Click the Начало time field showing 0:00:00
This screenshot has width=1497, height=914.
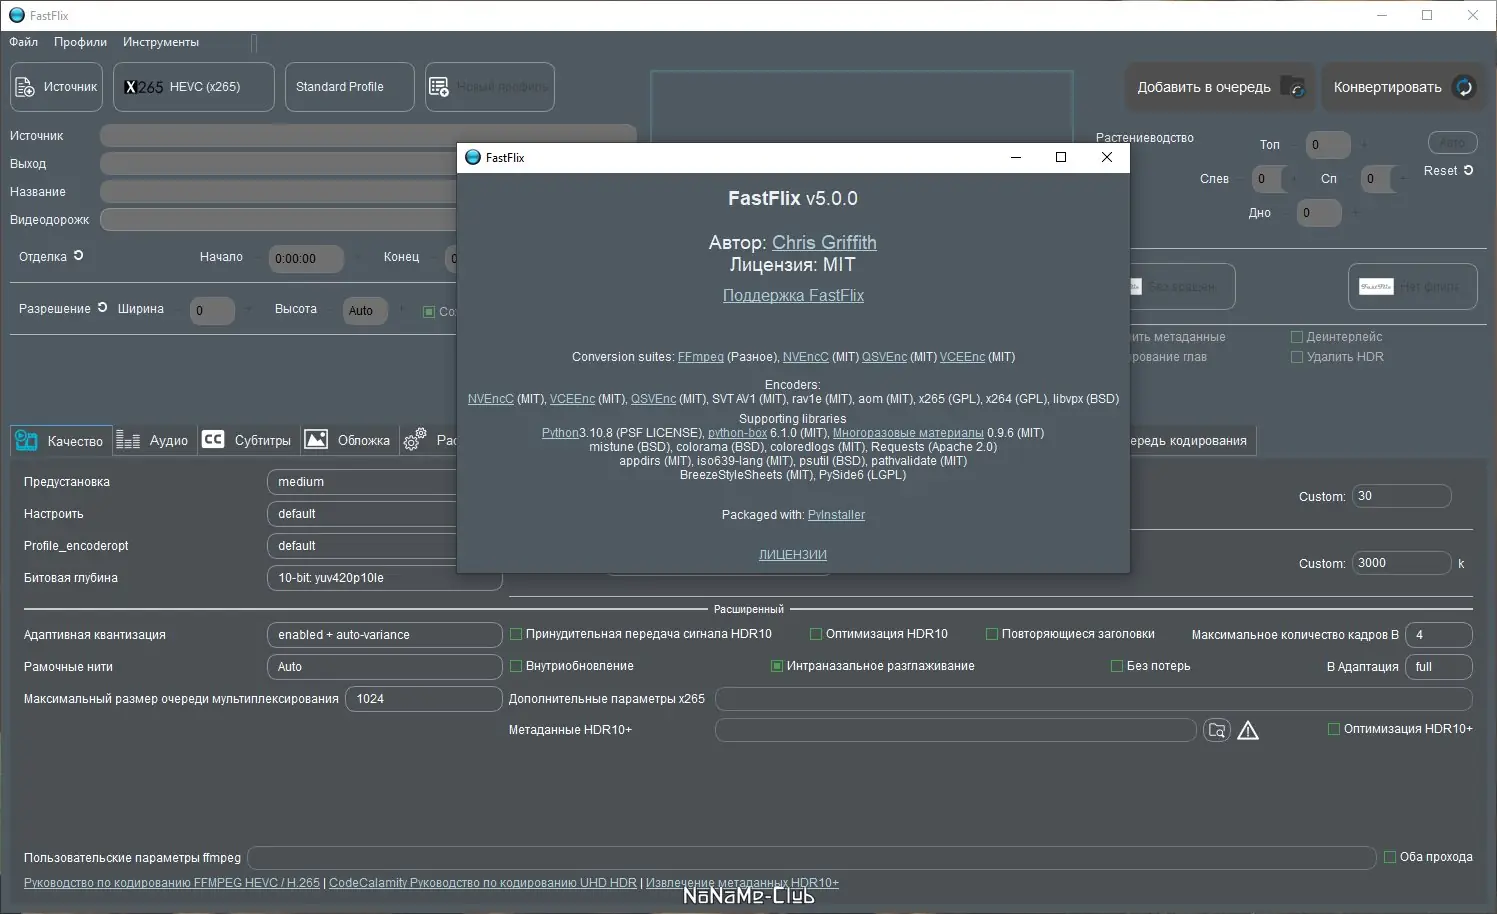tap(305, 259)
